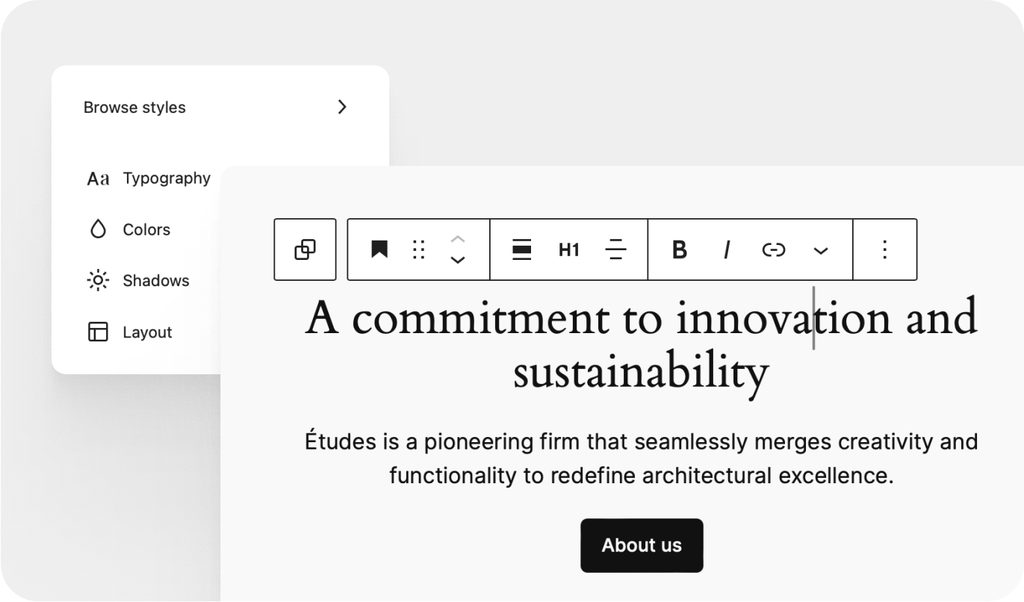Change heading level via H1 button
This screenshot has height=602, width=1024.
click(569, 250)
